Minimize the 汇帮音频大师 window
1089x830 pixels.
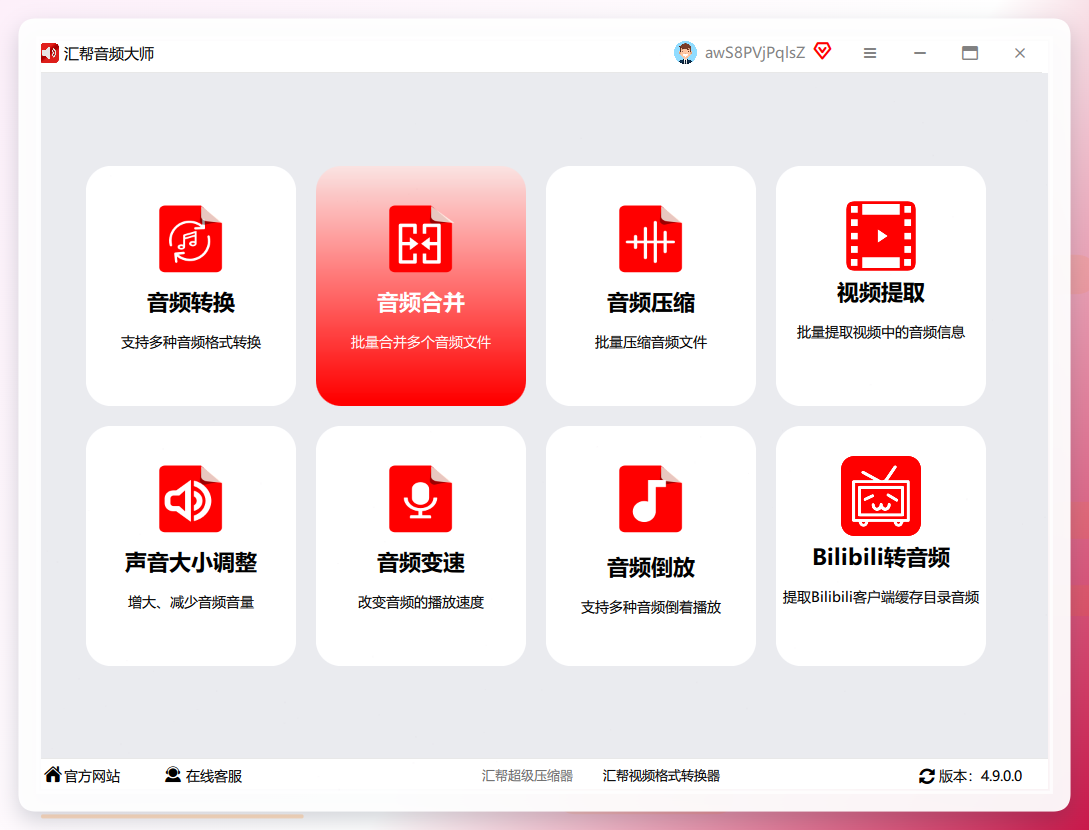[x=920, y=53]
